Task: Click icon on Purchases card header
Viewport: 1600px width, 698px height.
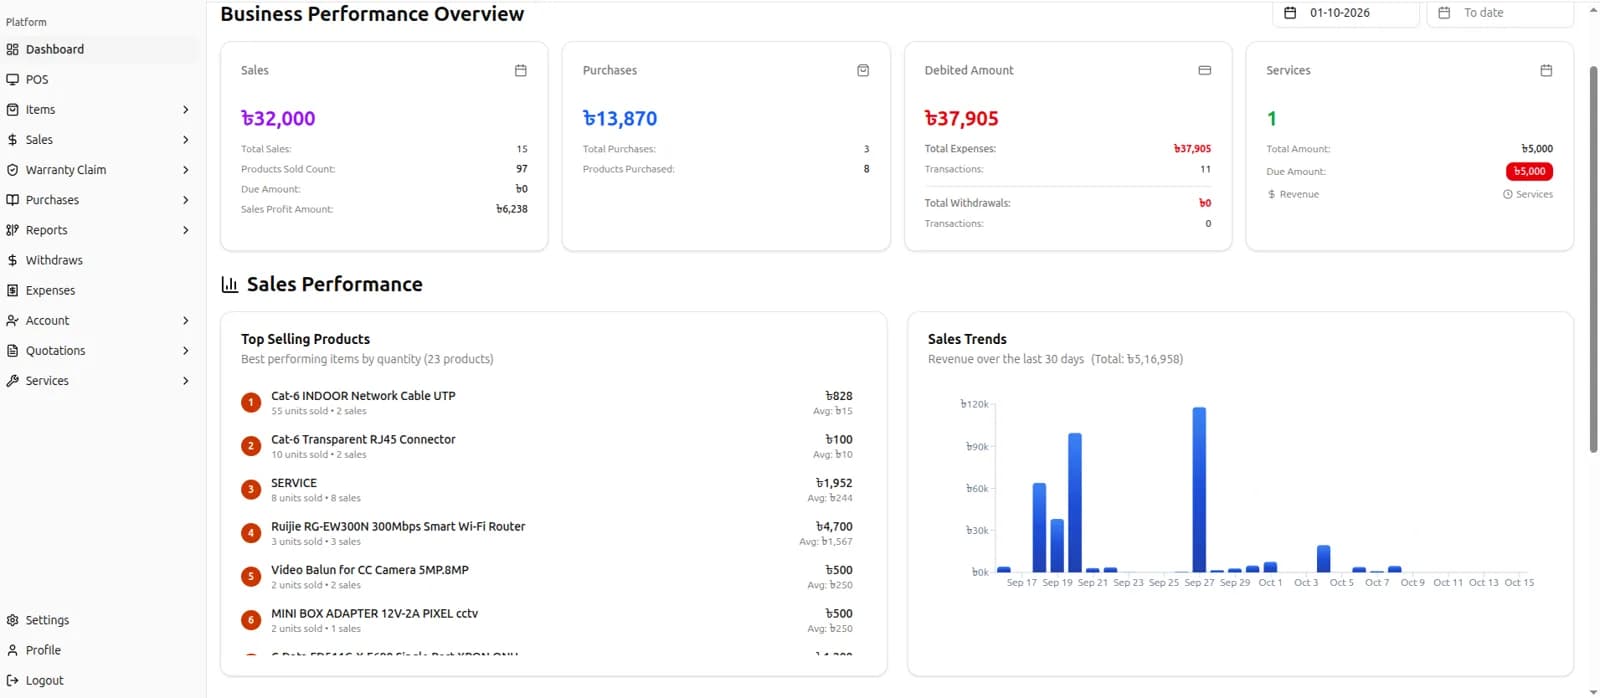Action: 863,70
